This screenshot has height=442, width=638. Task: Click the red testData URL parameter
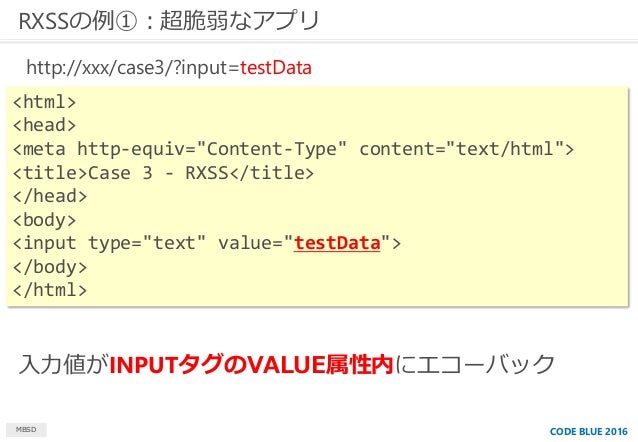pos(276,68)
